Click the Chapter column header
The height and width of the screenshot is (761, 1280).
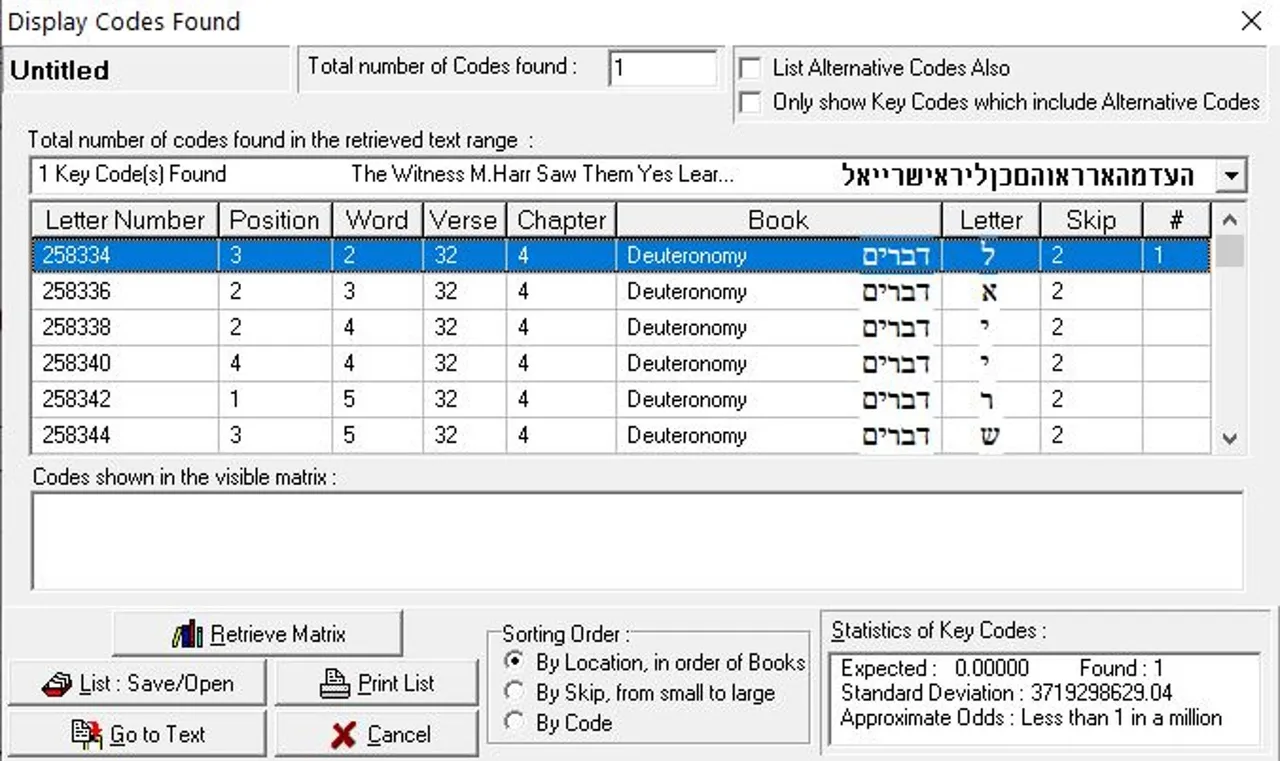coord(561,220)
